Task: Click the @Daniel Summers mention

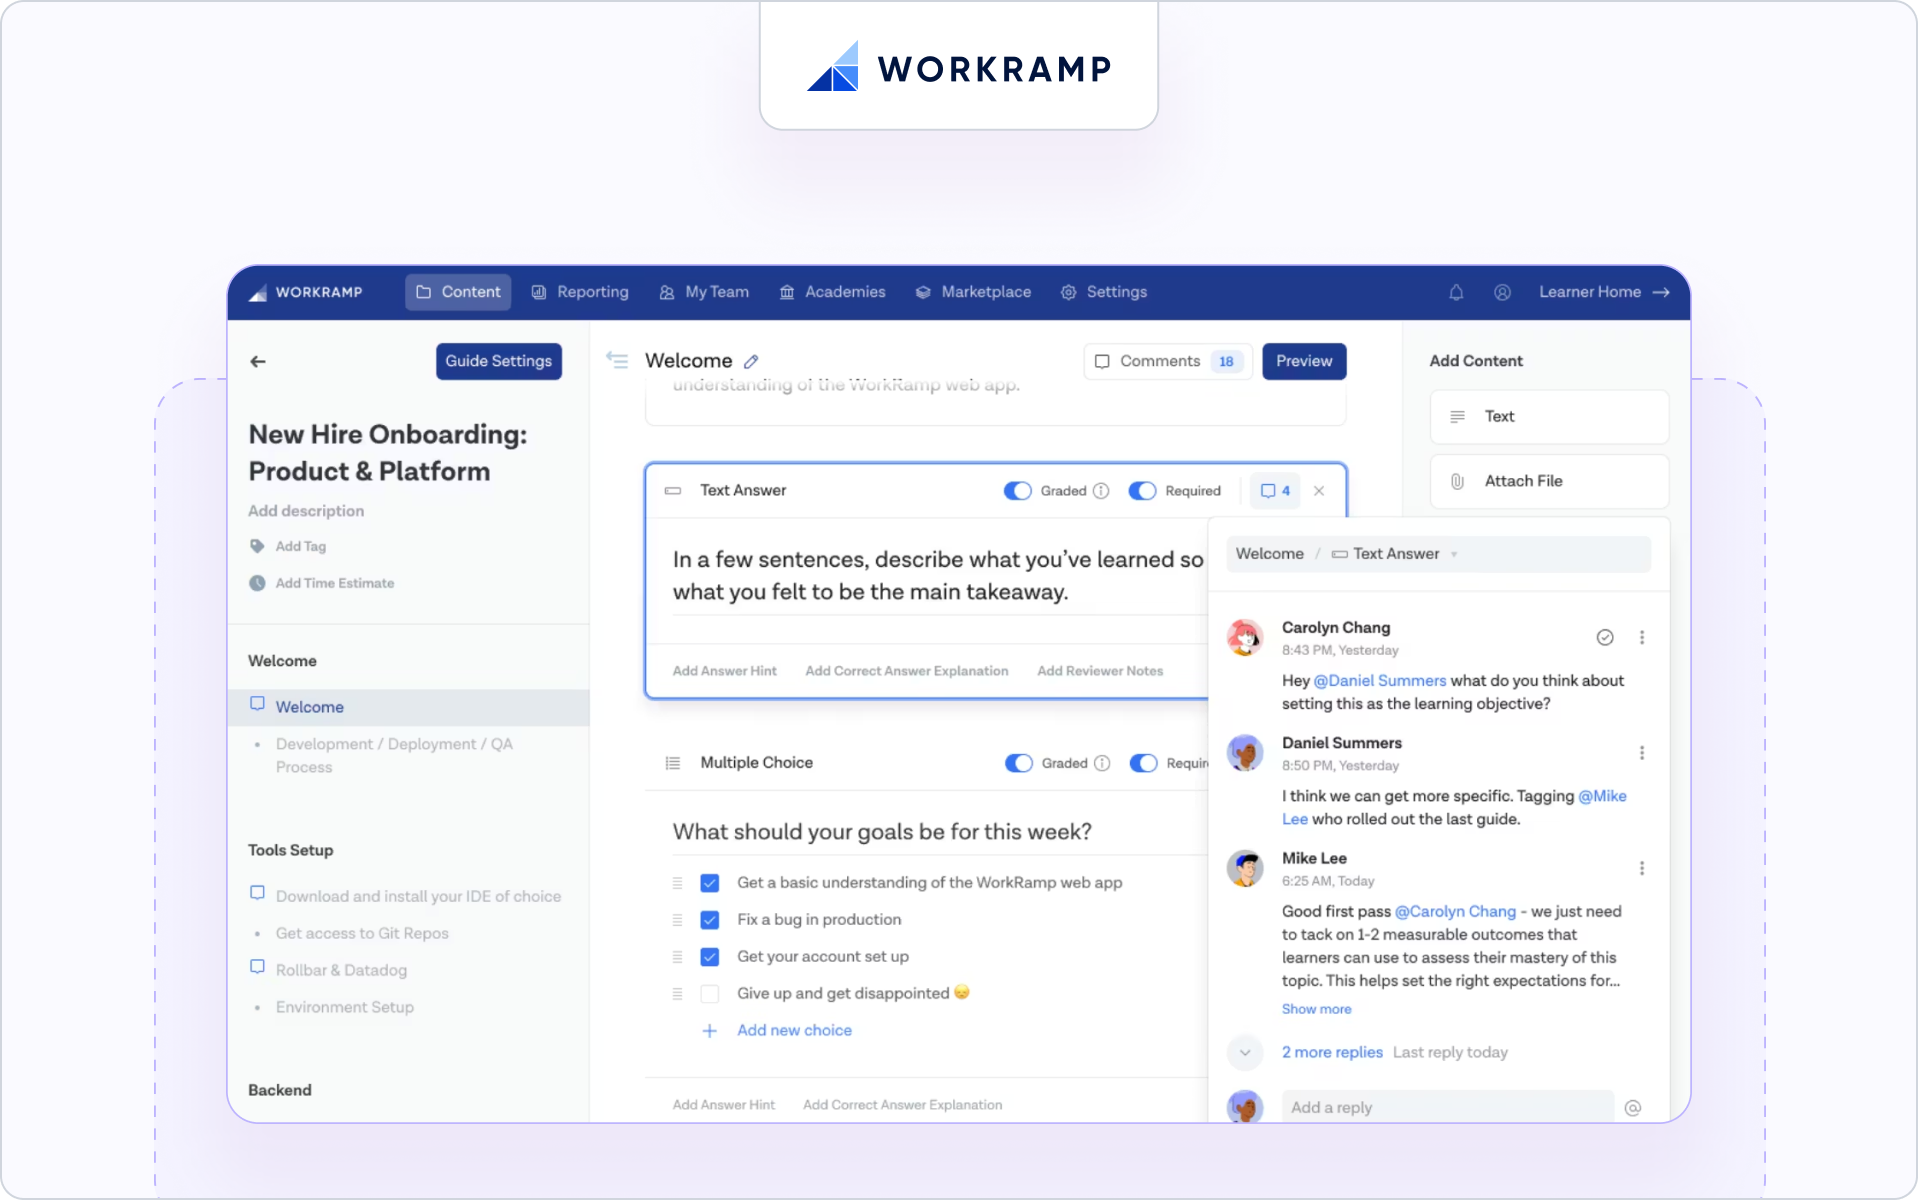Action: tap(1379, 681)
